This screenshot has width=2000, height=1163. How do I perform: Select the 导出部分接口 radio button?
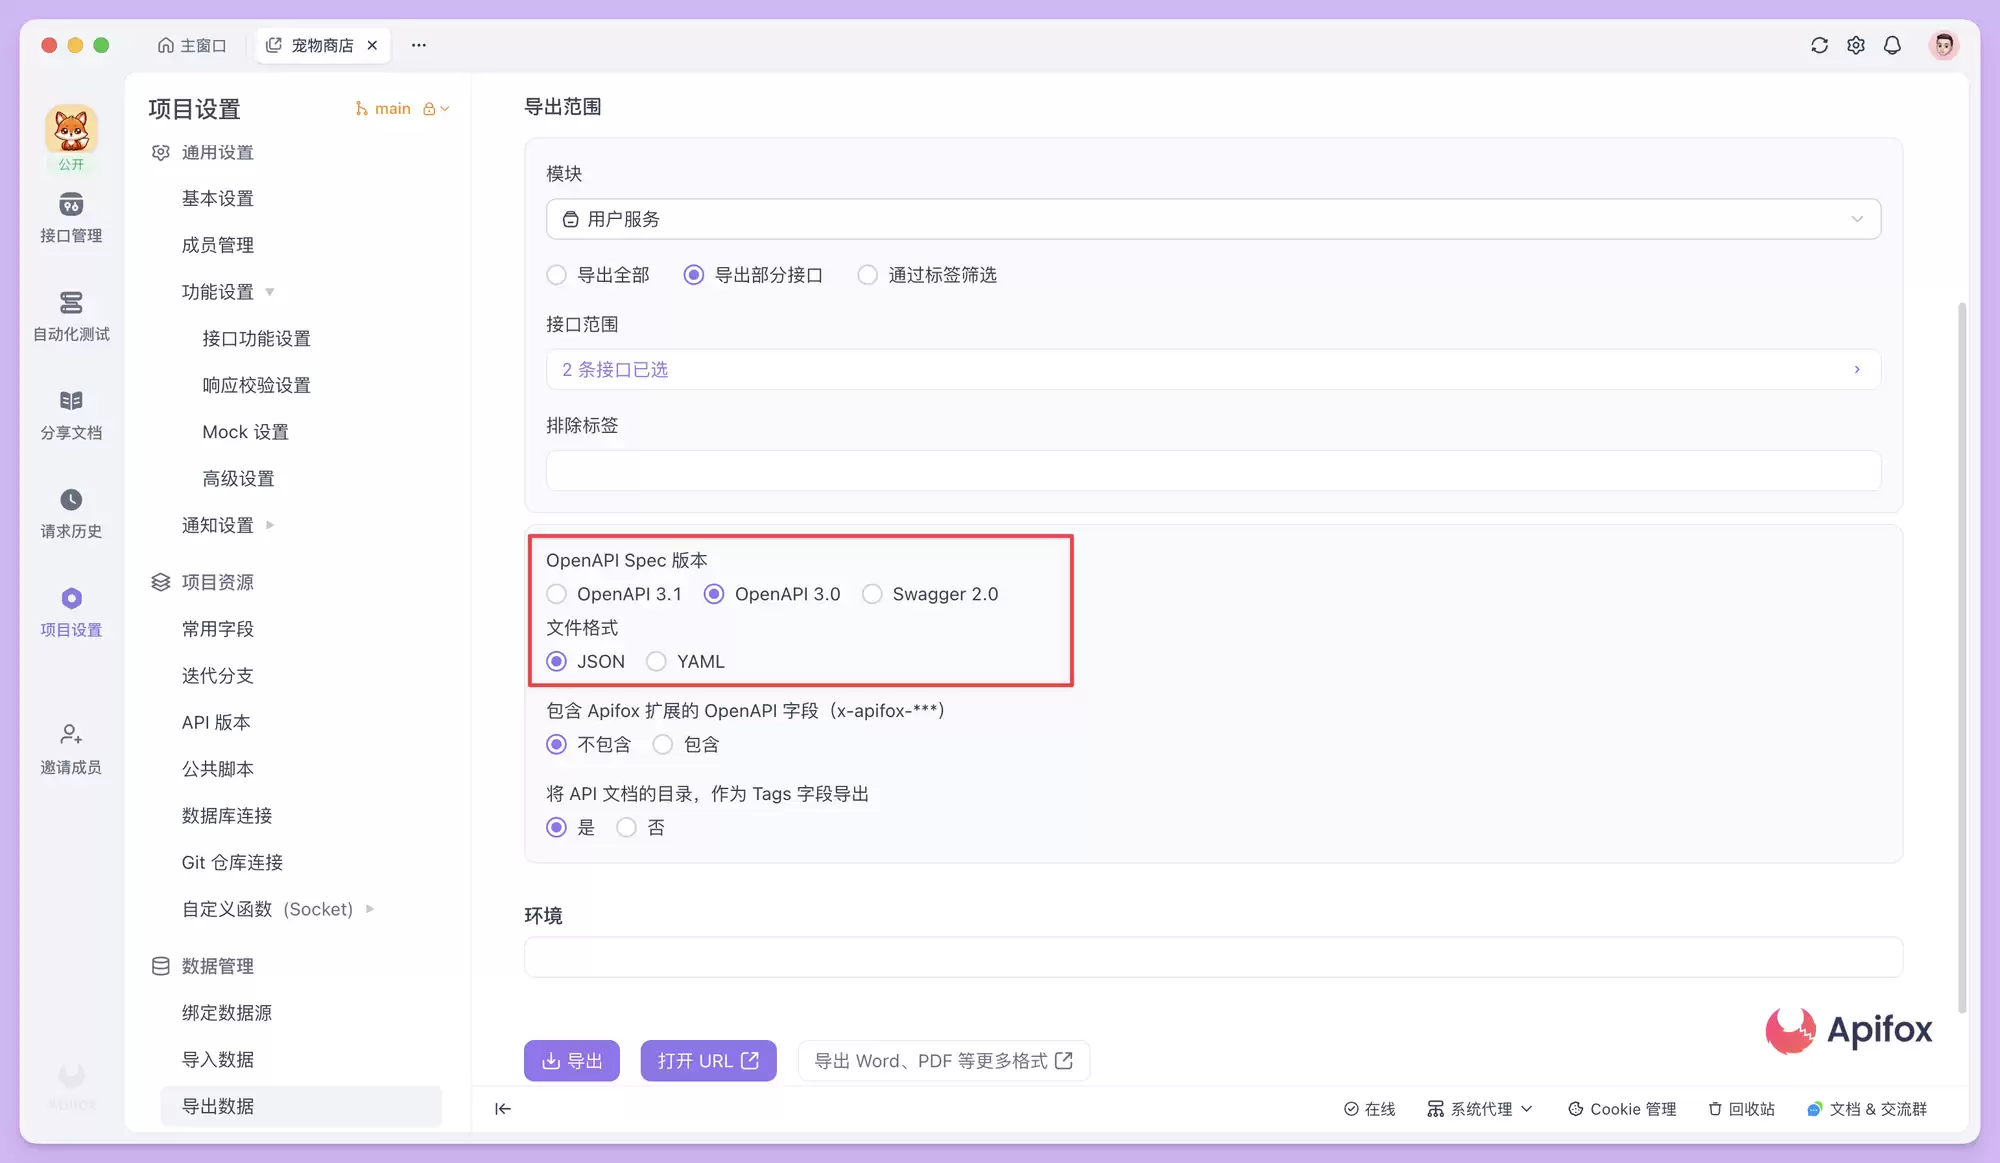point(693,275)
